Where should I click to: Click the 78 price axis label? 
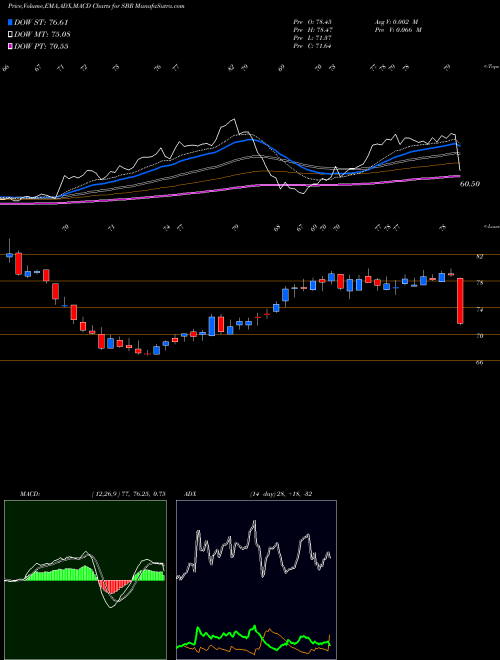(x=479, y=283)
